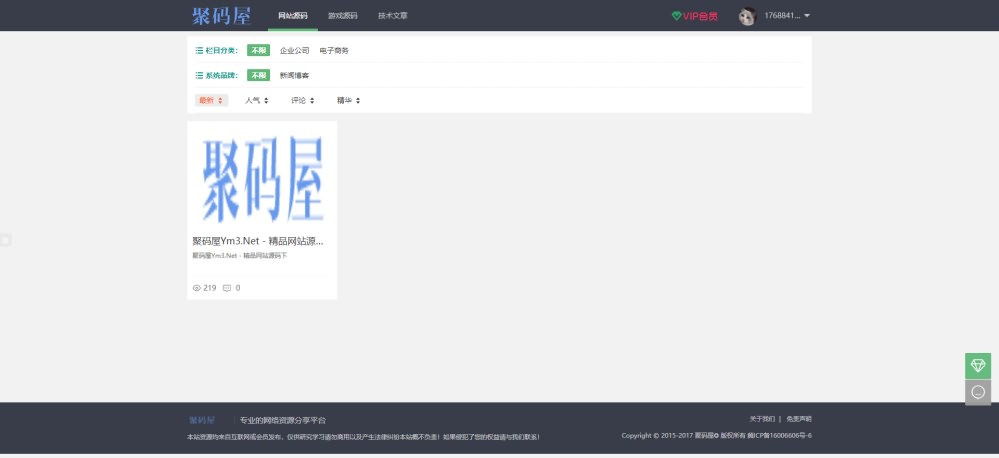
Task: Click the green diamond floating button
Action: 977,366
